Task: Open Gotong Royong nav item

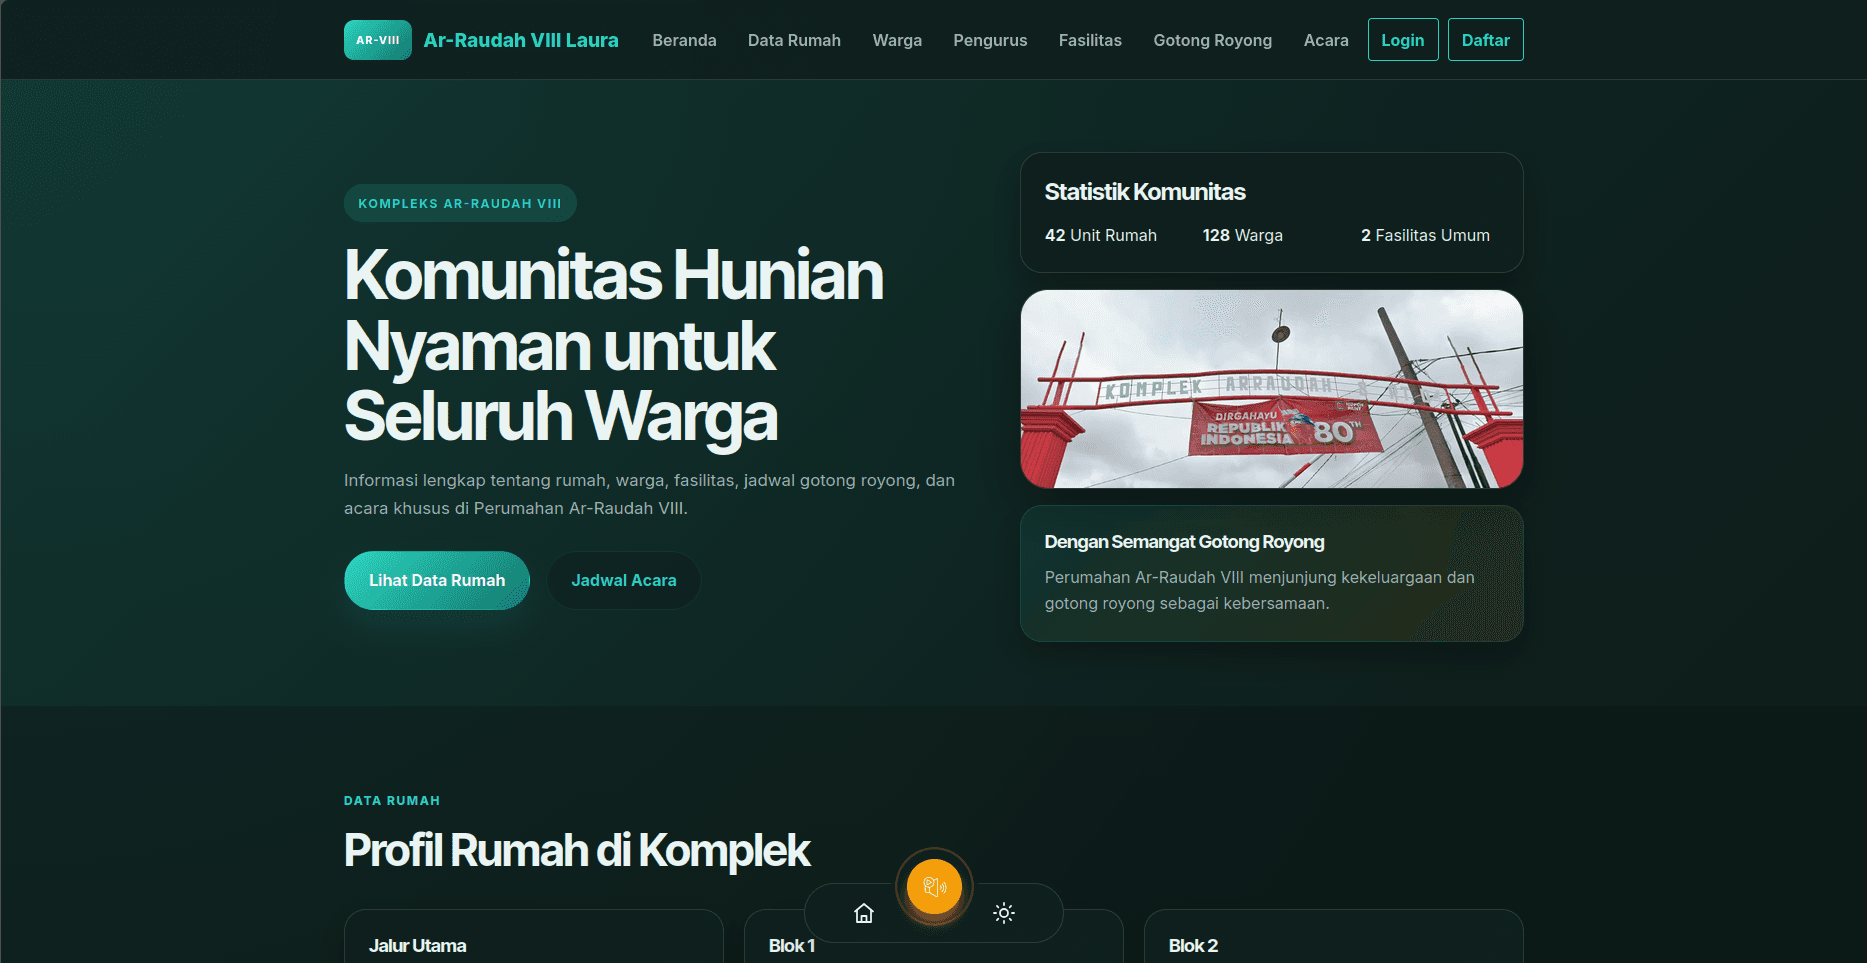Action: coord(1212,40)
